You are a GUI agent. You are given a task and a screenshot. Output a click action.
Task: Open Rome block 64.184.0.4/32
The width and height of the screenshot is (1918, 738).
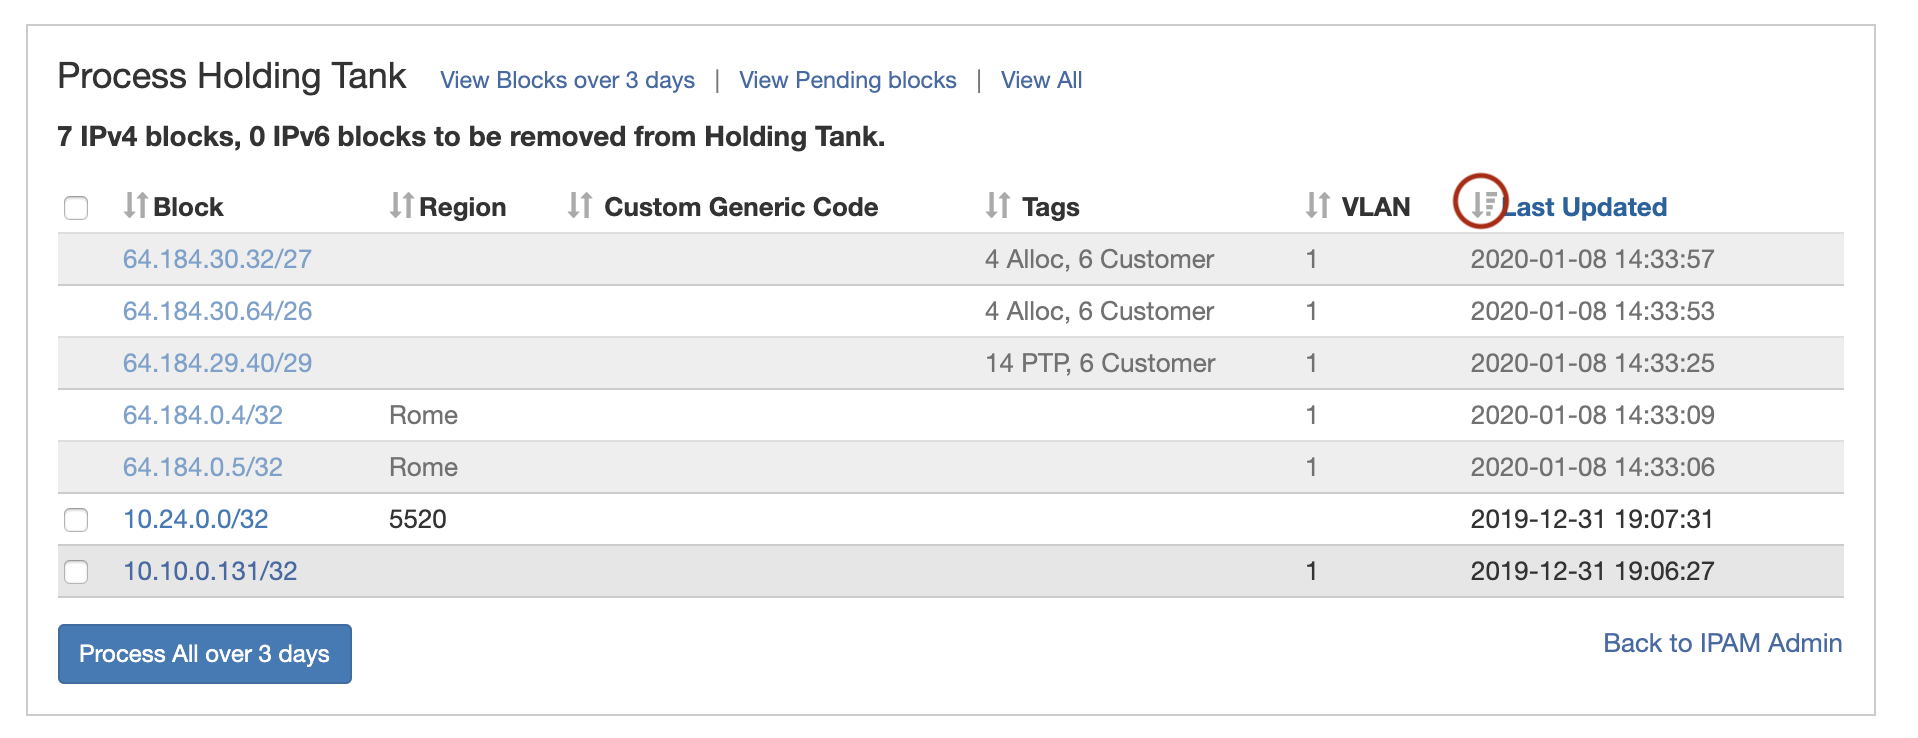(x=203, y=415)
